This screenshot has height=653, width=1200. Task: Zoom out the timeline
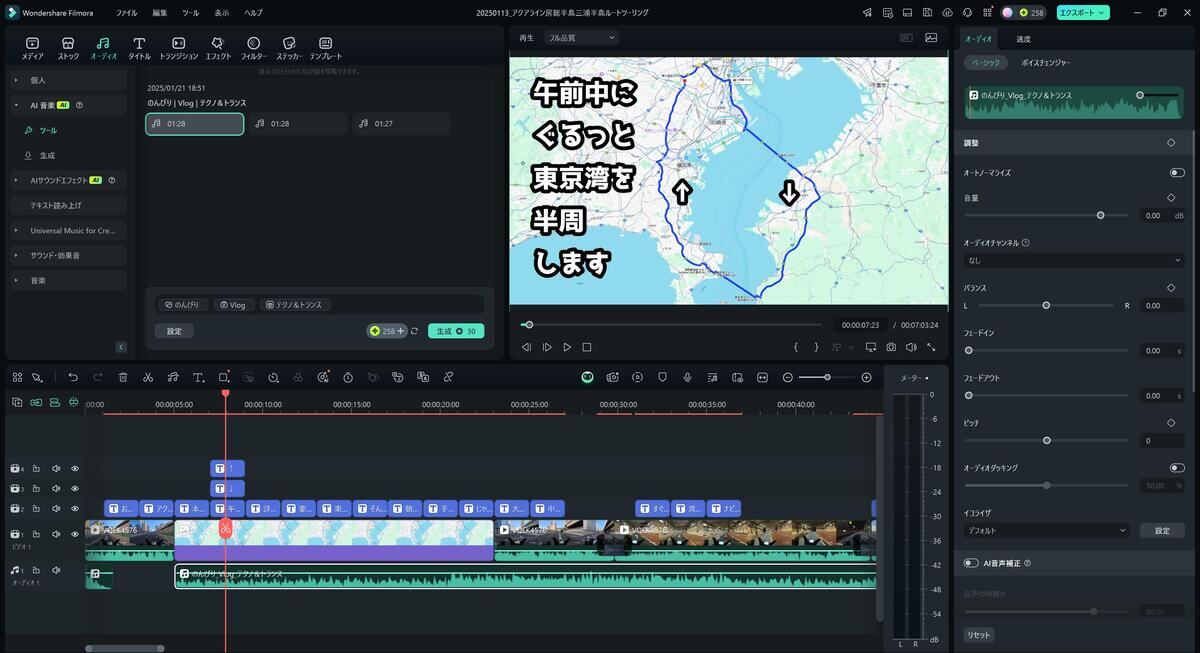click(788, 377)
